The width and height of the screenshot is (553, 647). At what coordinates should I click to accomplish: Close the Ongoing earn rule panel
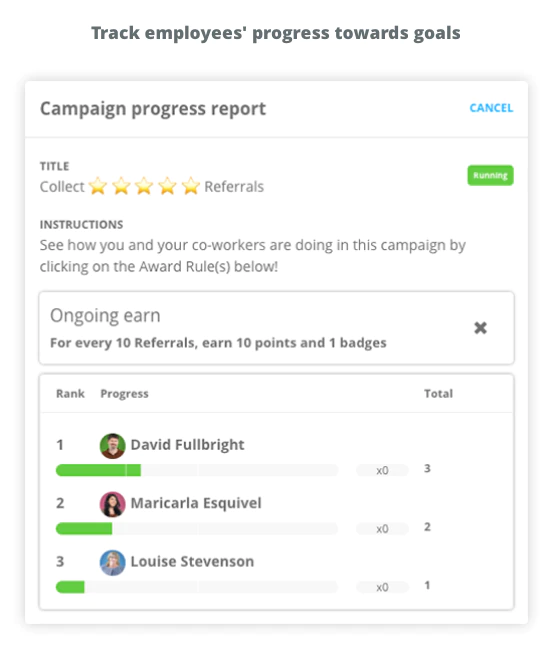click(x=480, y=328)
